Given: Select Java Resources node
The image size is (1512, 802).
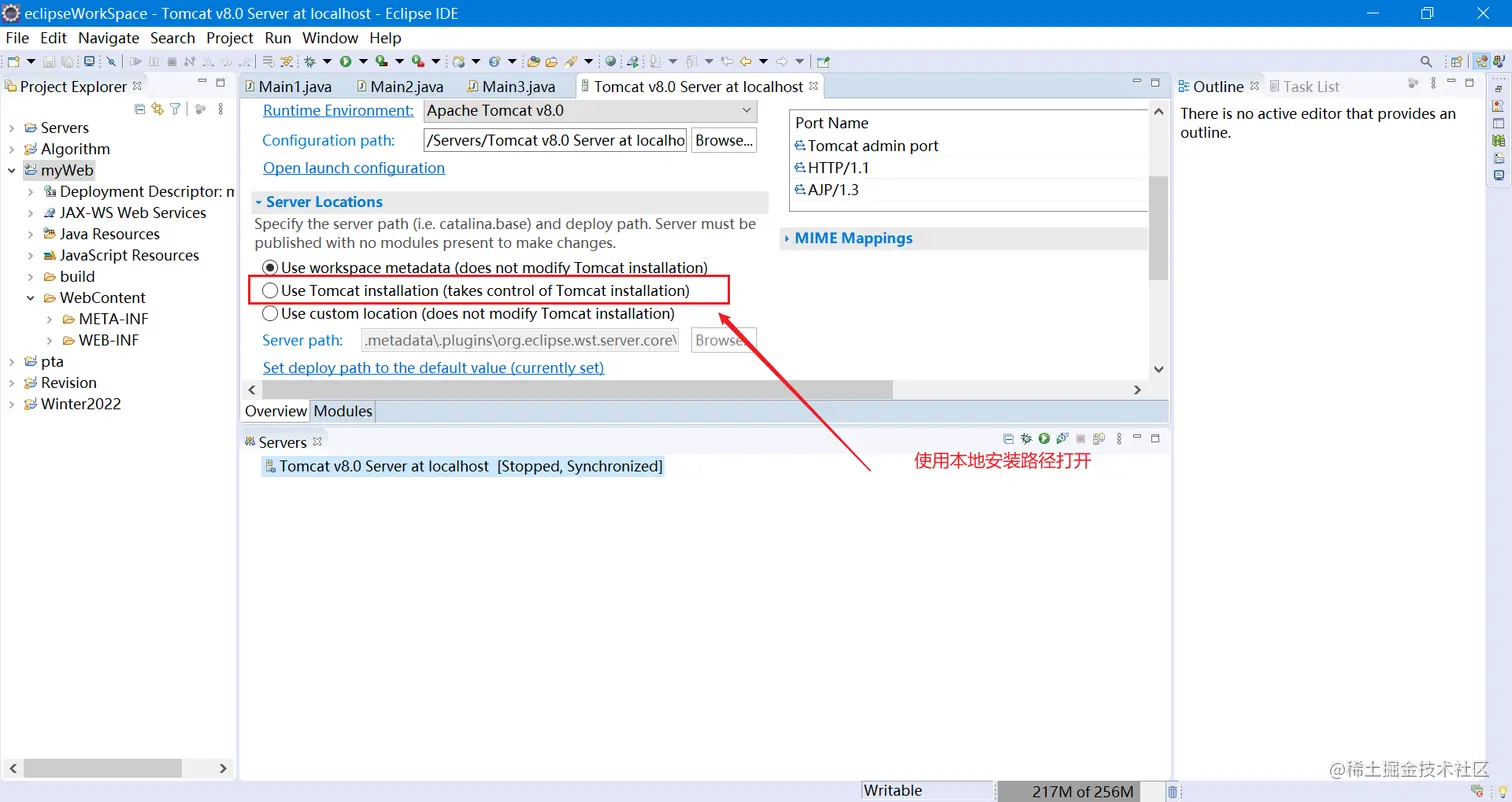Looking at the screenshot, I should pyautogui.click(x=101, y=234).
